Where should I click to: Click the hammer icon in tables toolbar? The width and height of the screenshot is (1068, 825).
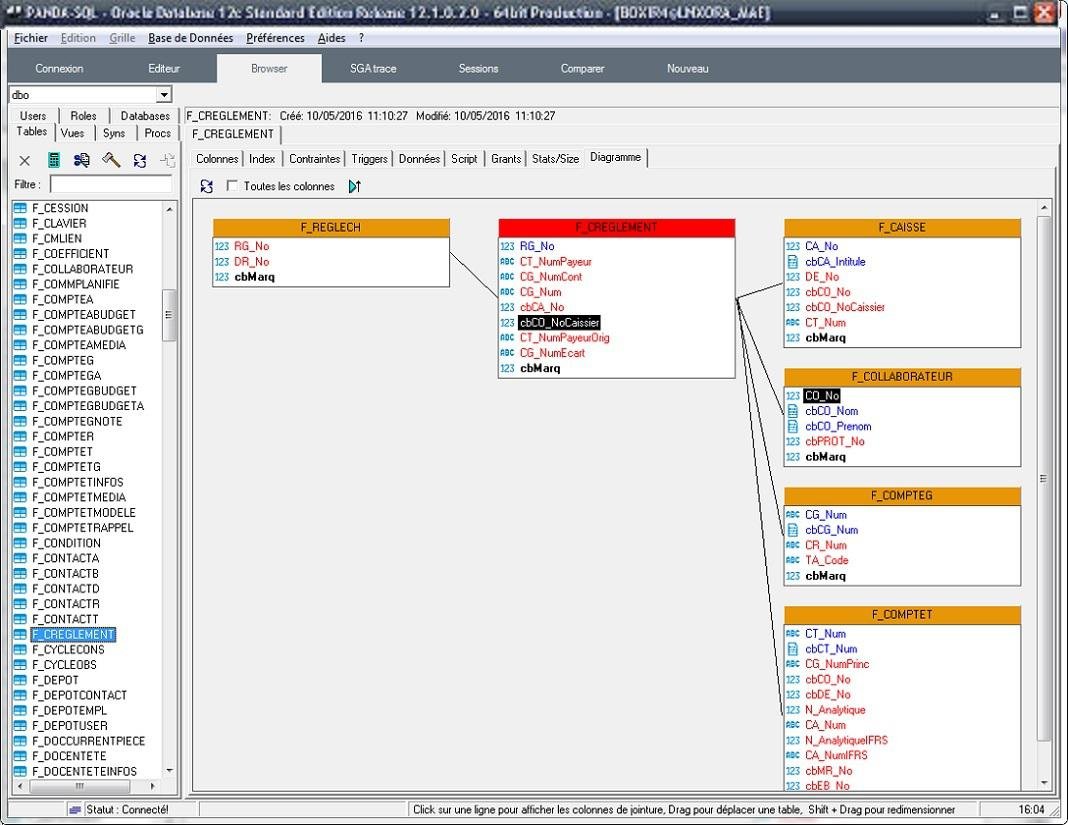(111, 160)
